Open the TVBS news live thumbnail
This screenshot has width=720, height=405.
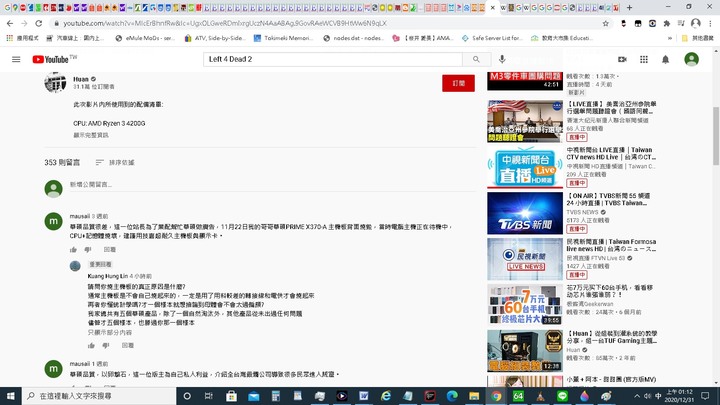525,213
